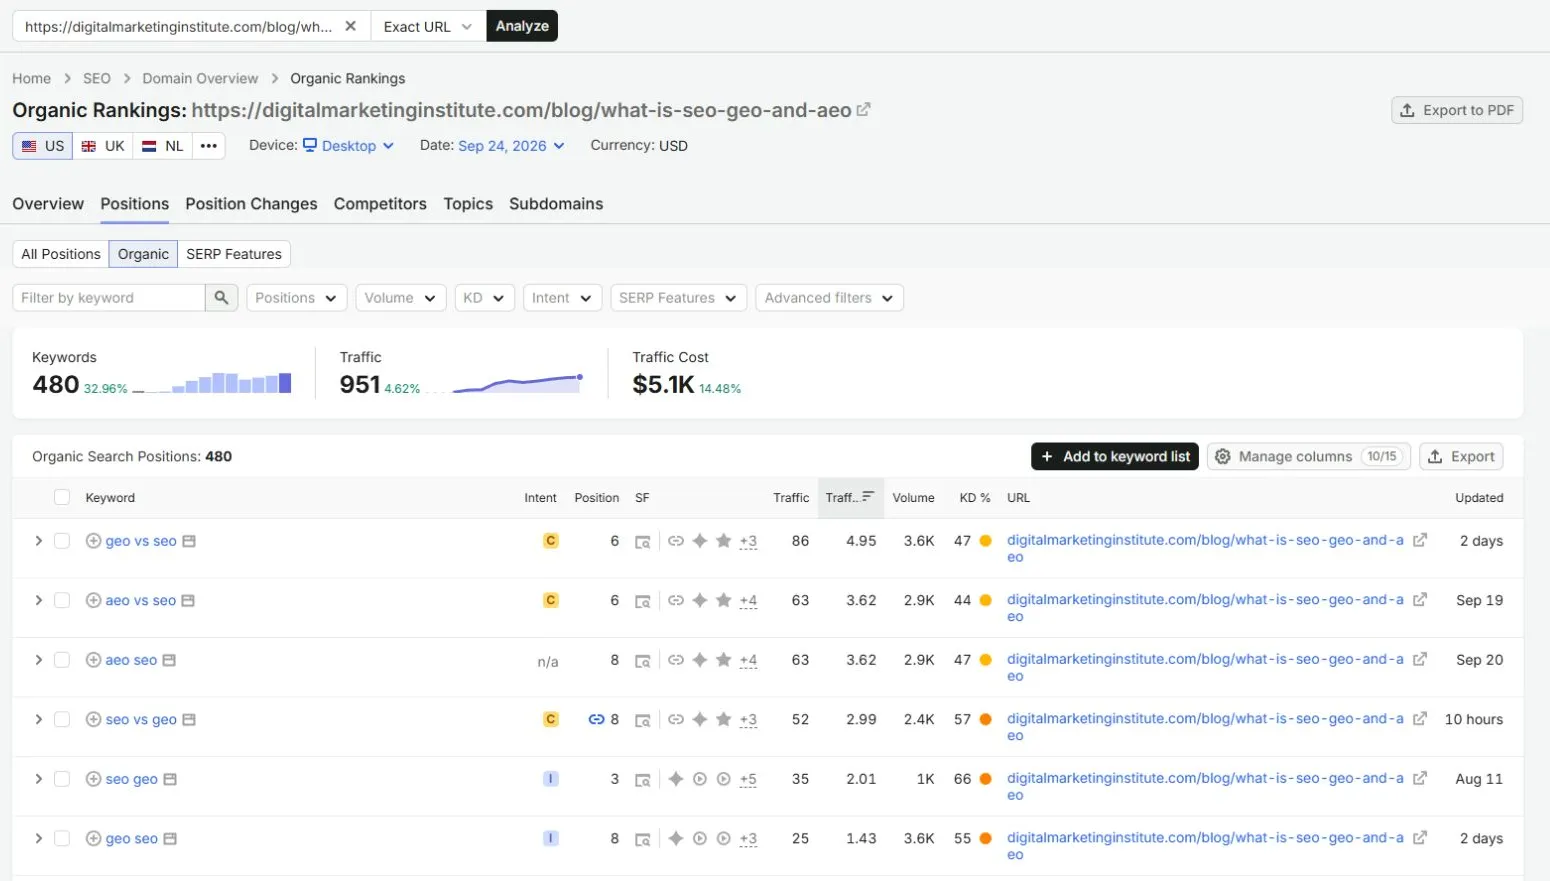Open Manage columns settings
The image size is (1550, 881).
coord(1309,457)
